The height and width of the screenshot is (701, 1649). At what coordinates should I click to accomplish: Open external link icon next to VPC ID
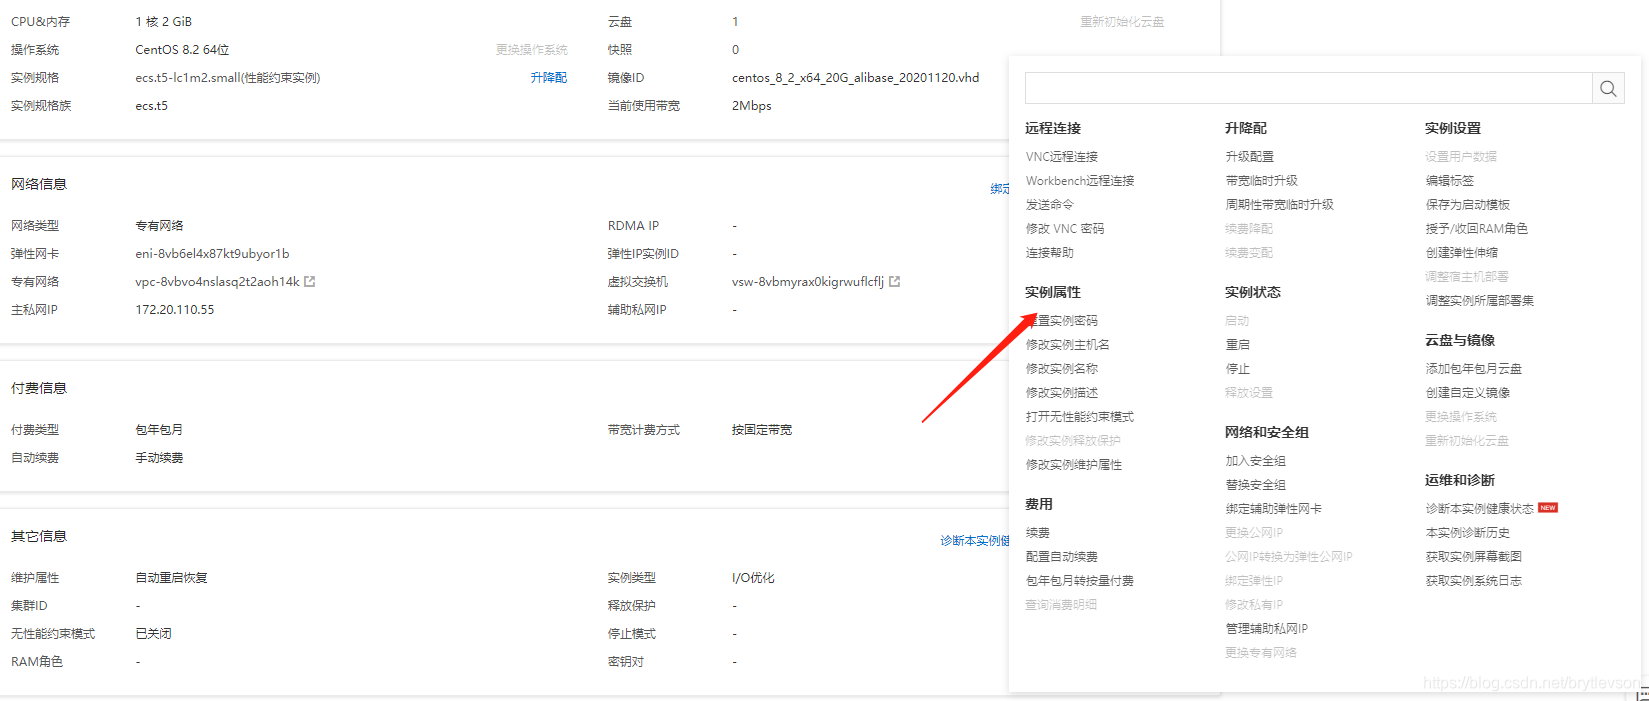point(310,282)
